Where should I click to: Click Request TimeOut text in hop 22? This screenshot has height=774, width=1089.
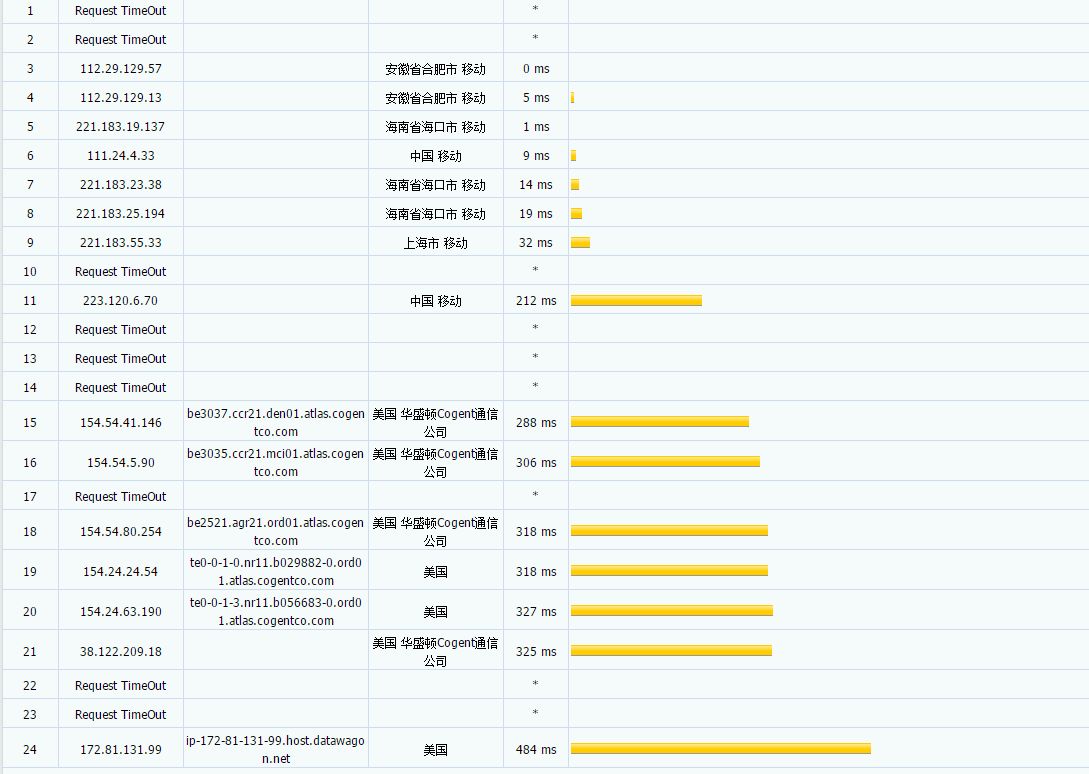point(121,686)
